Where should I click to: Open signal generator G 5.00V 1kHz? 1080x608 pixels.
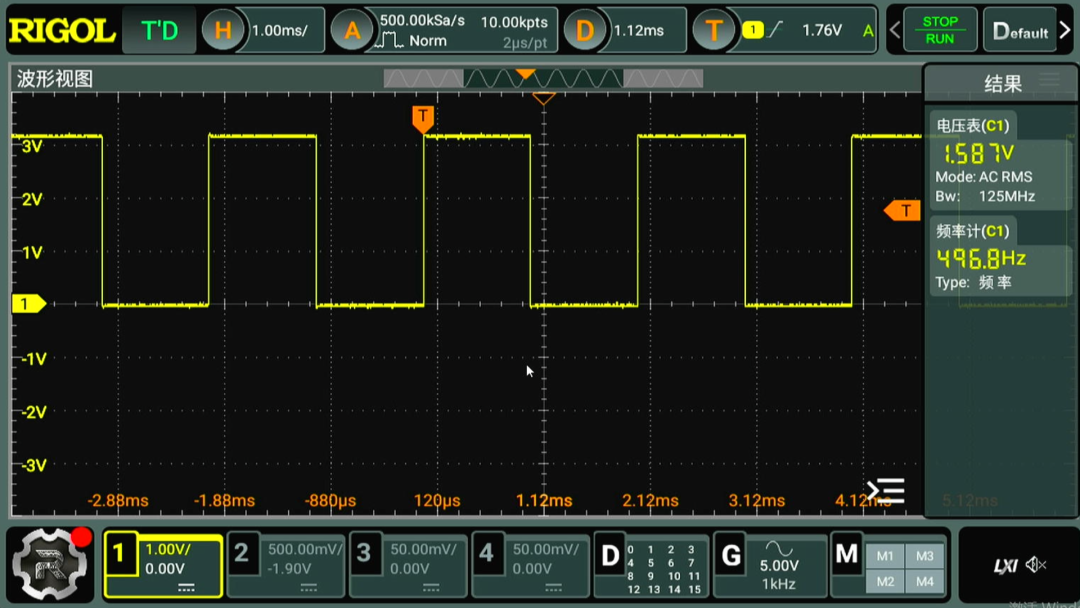[x=770, y=565]
